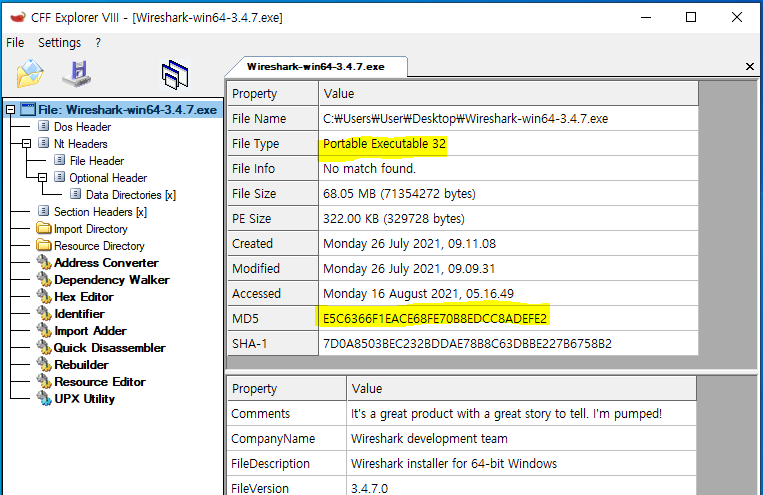Open the Quick Disassembler tool
Image resolution: width=763 pixels, height=495 pixels.
109,348
